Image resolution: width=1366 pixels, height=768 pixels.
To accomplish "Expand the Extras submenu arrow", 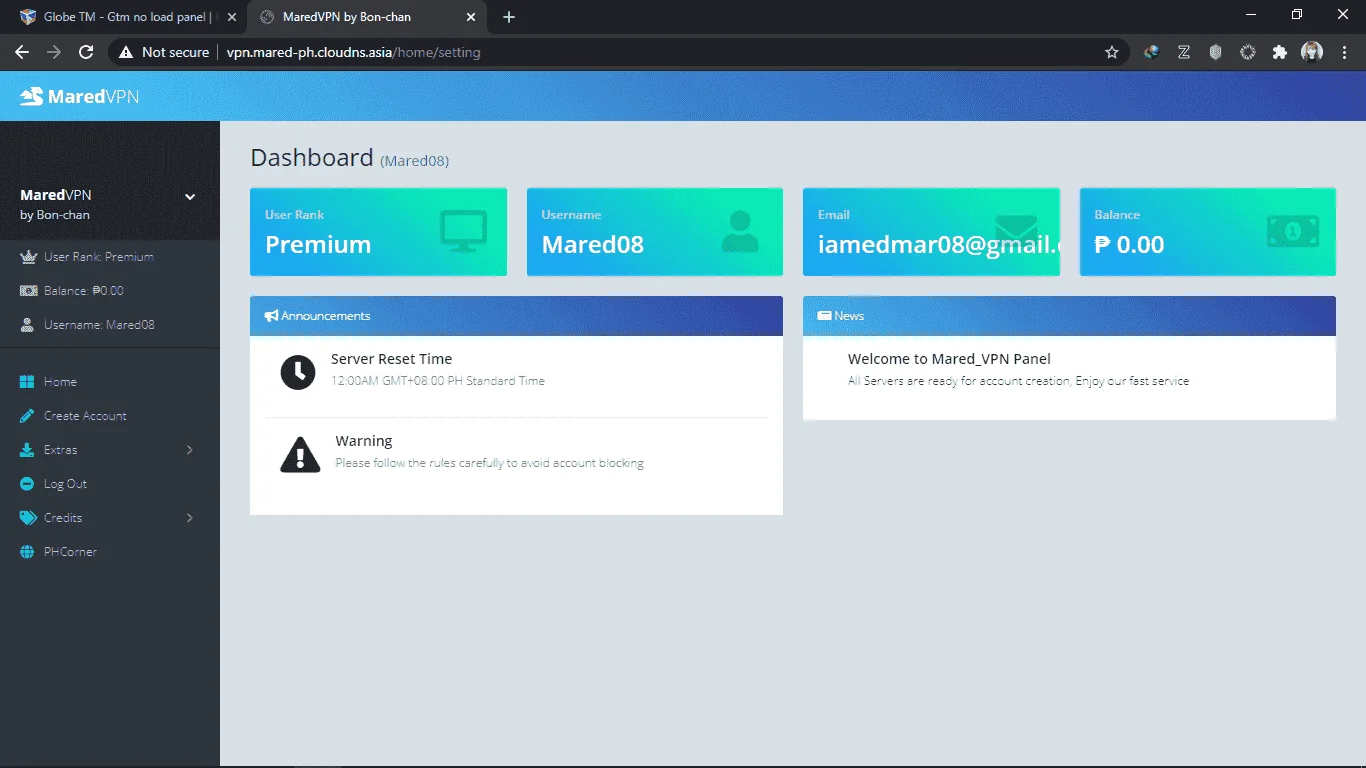I will click(190, 450).
